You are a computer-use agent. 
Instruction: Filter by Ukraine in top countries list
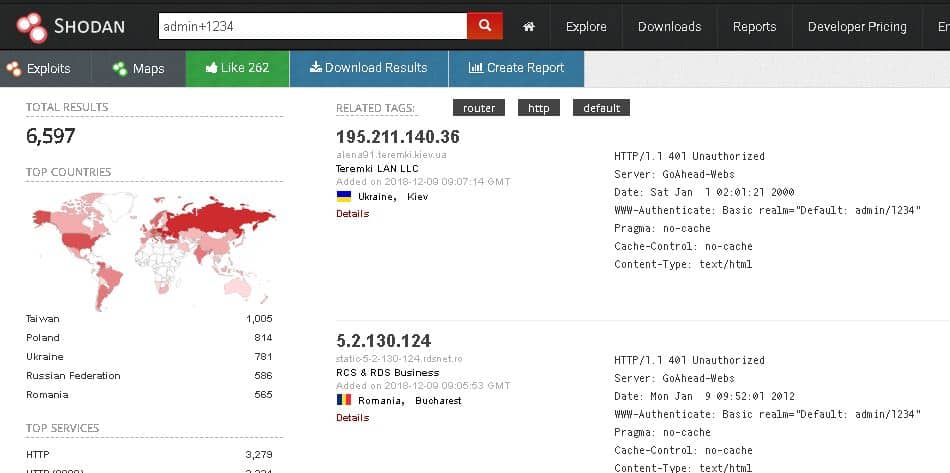44,357
